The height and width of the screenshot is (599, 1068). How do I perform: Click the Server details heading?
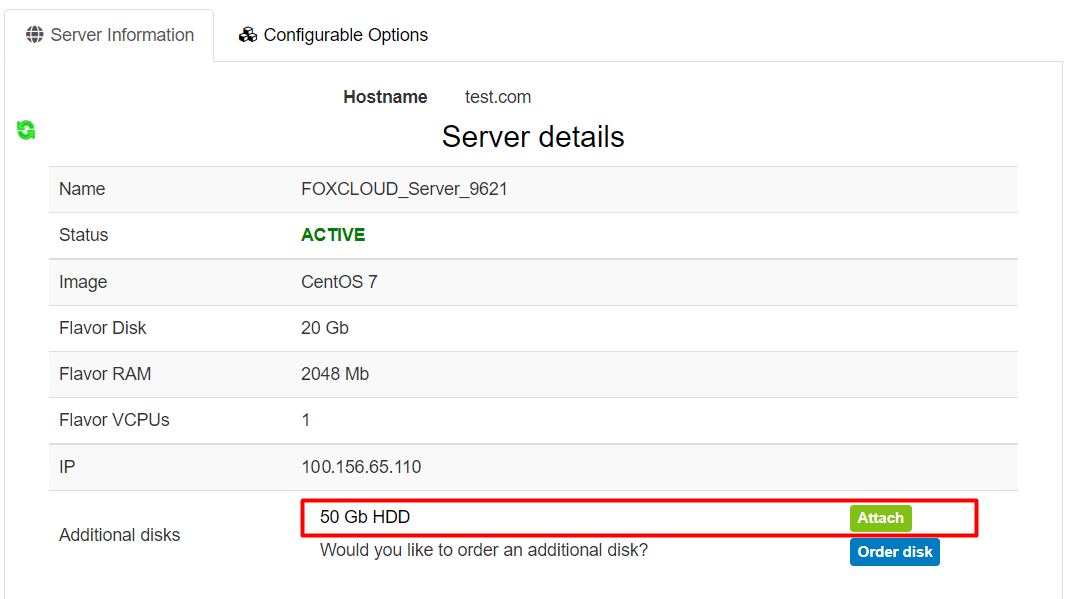[x=533, y=137]
